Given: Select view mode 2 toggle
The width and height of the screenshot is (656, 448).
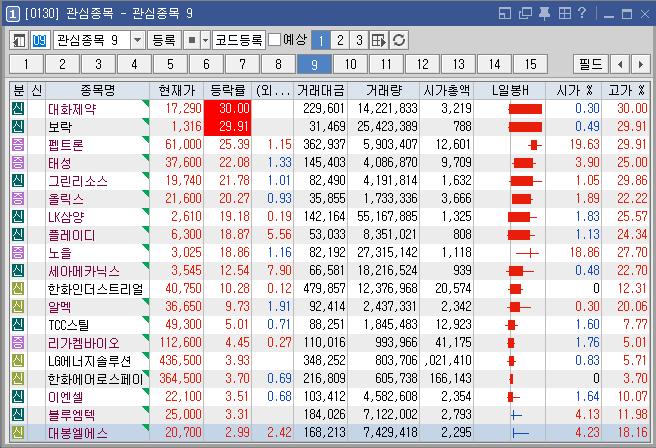Looking at the screenshot, I should (340, 41).
